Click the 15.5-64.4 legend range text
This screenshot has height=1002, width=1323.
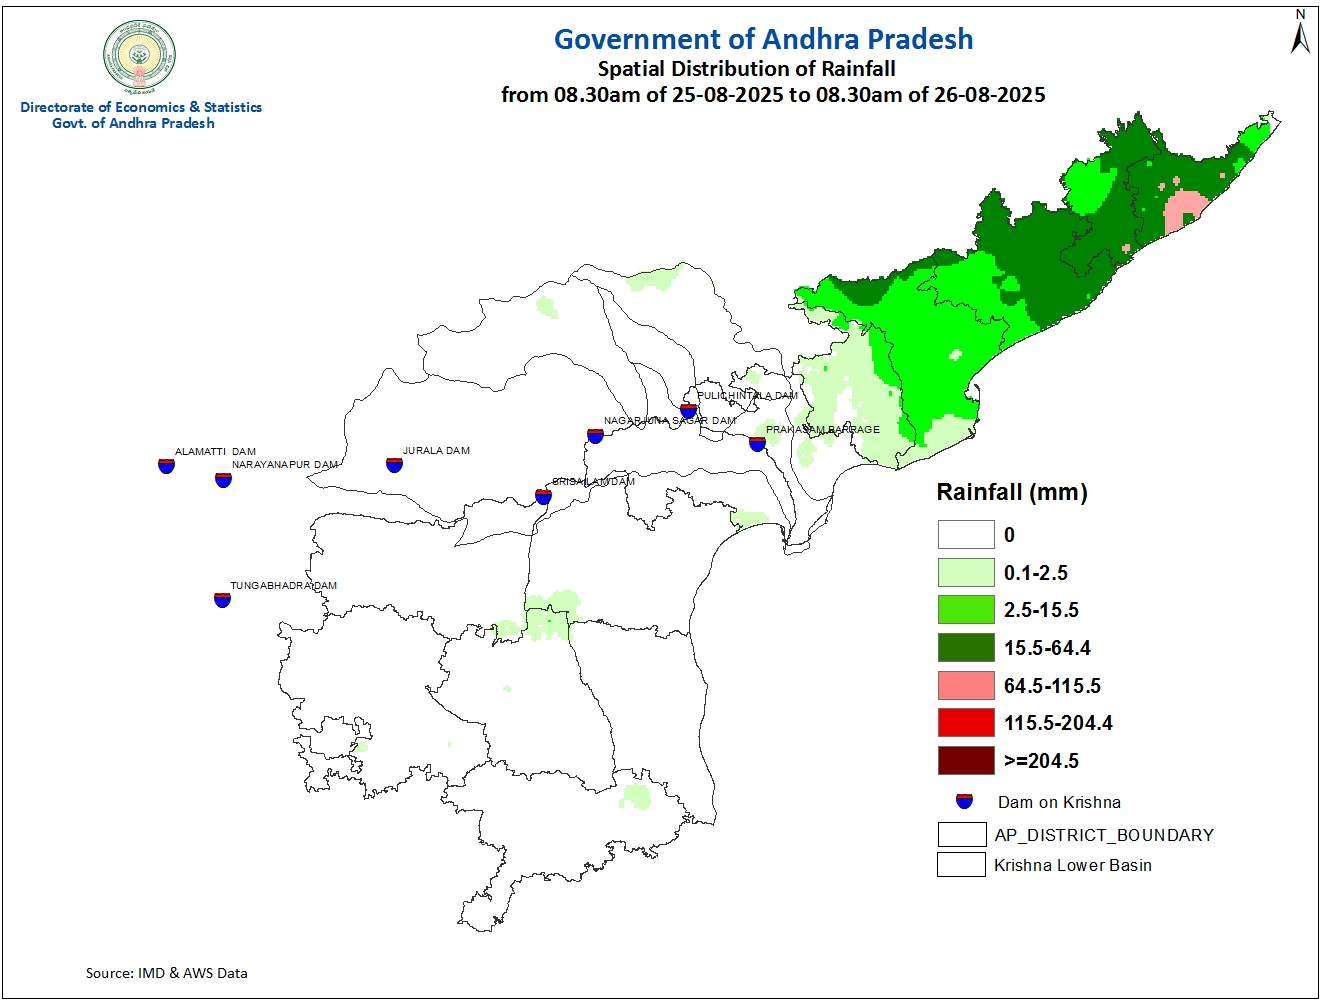tap(1047, 648)
